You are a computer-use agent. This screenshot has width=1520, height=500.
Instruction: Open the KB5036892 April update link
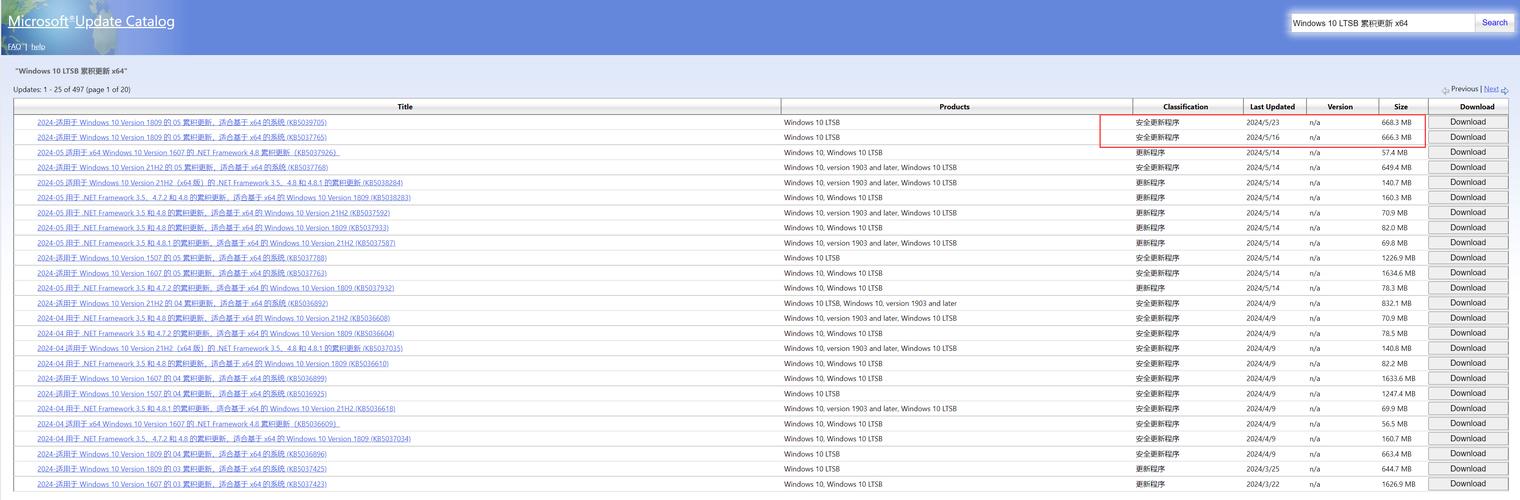(x=182, y=303)
